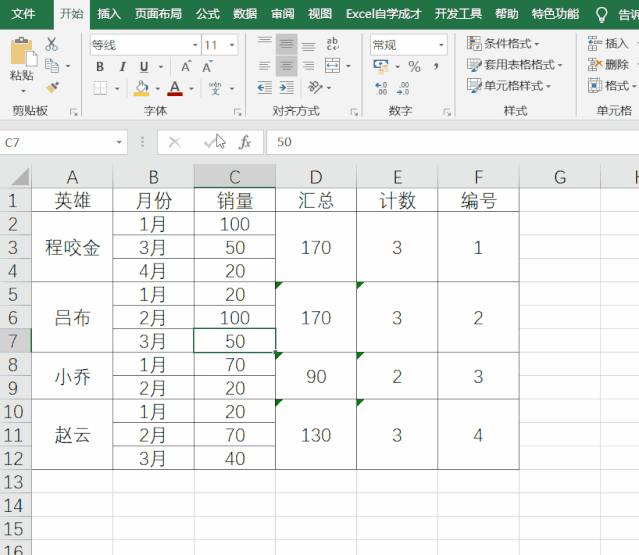Switch to the 插入 ribbon tab

[x=109, y=14]
